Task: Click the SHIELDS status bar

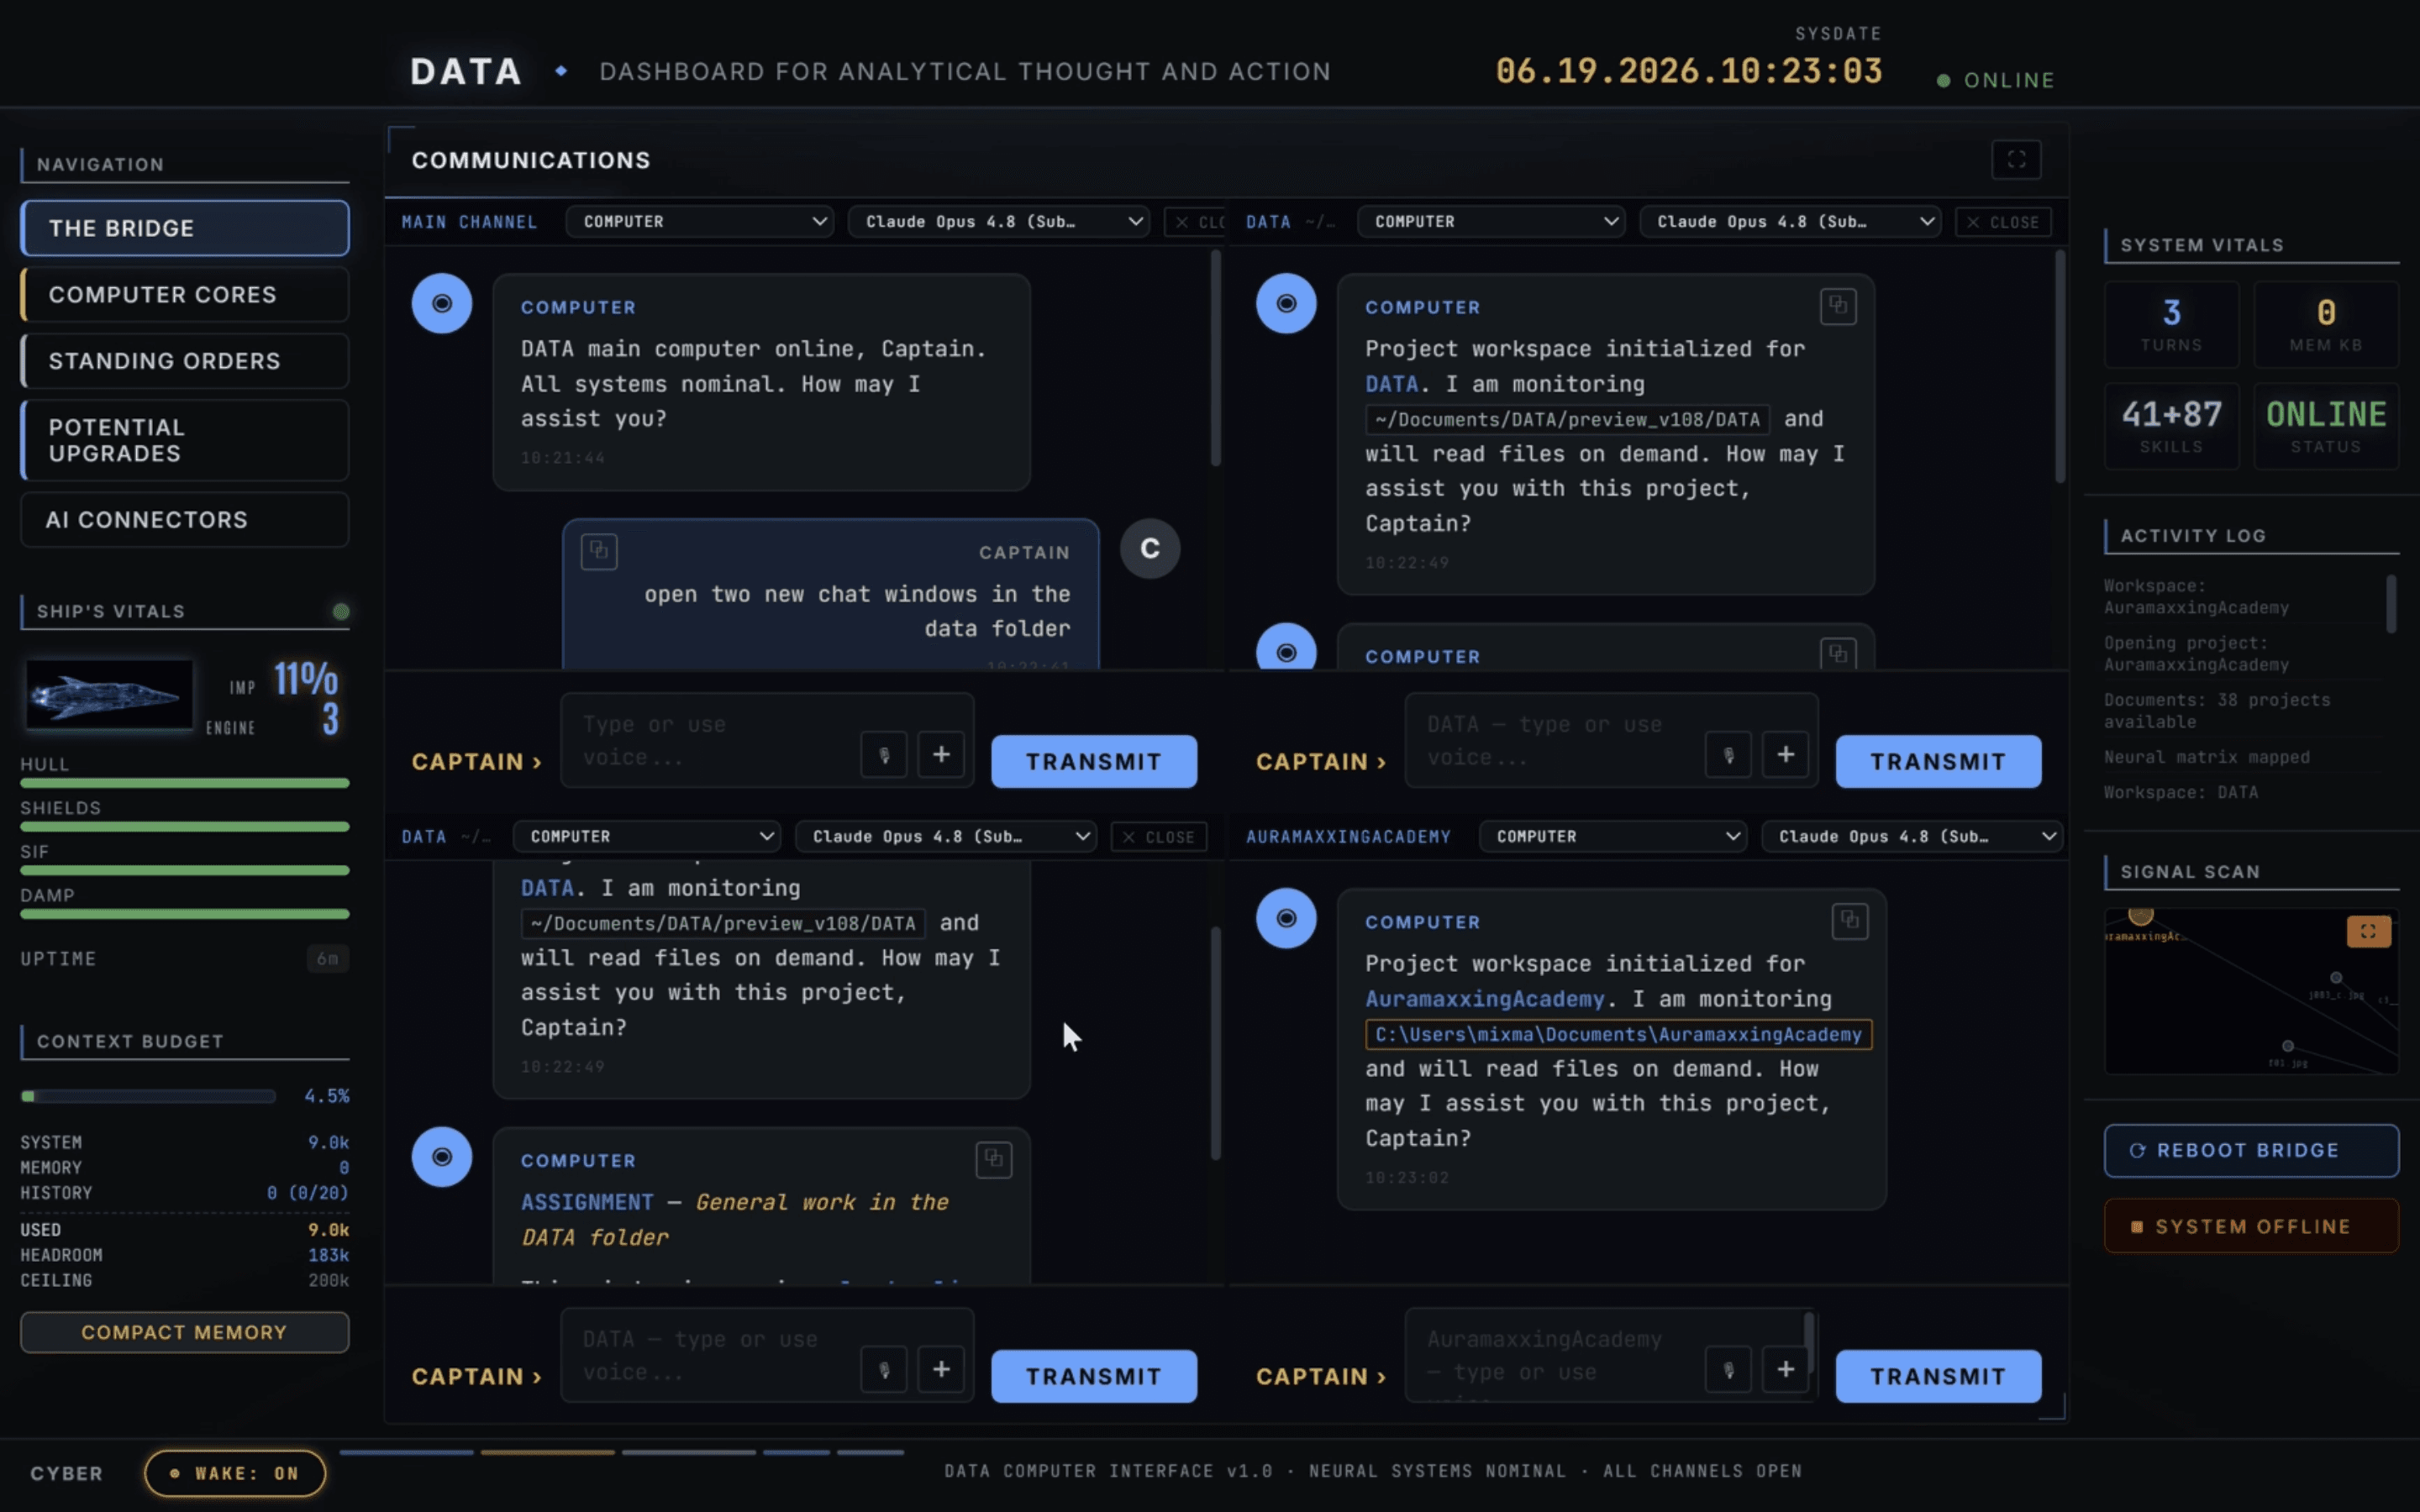Action: pyautogui.click(x=185, y=827)
